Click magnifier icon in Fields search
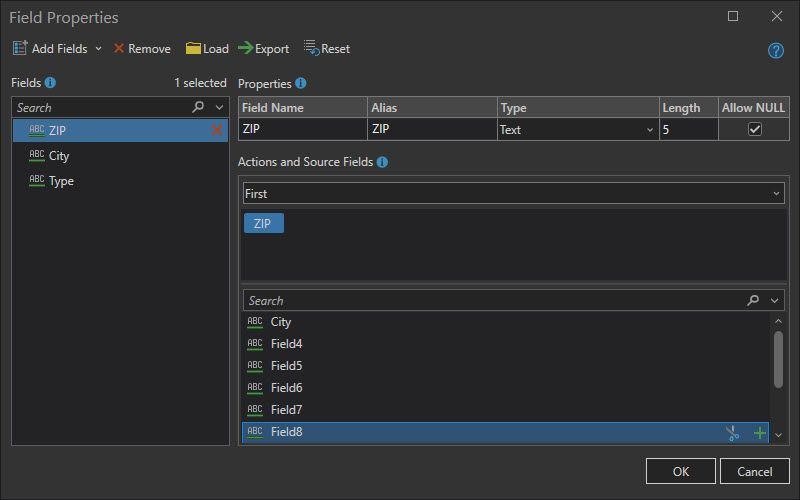Image resolution: width=800 pixels, height=500 pixels. point(198,107)
